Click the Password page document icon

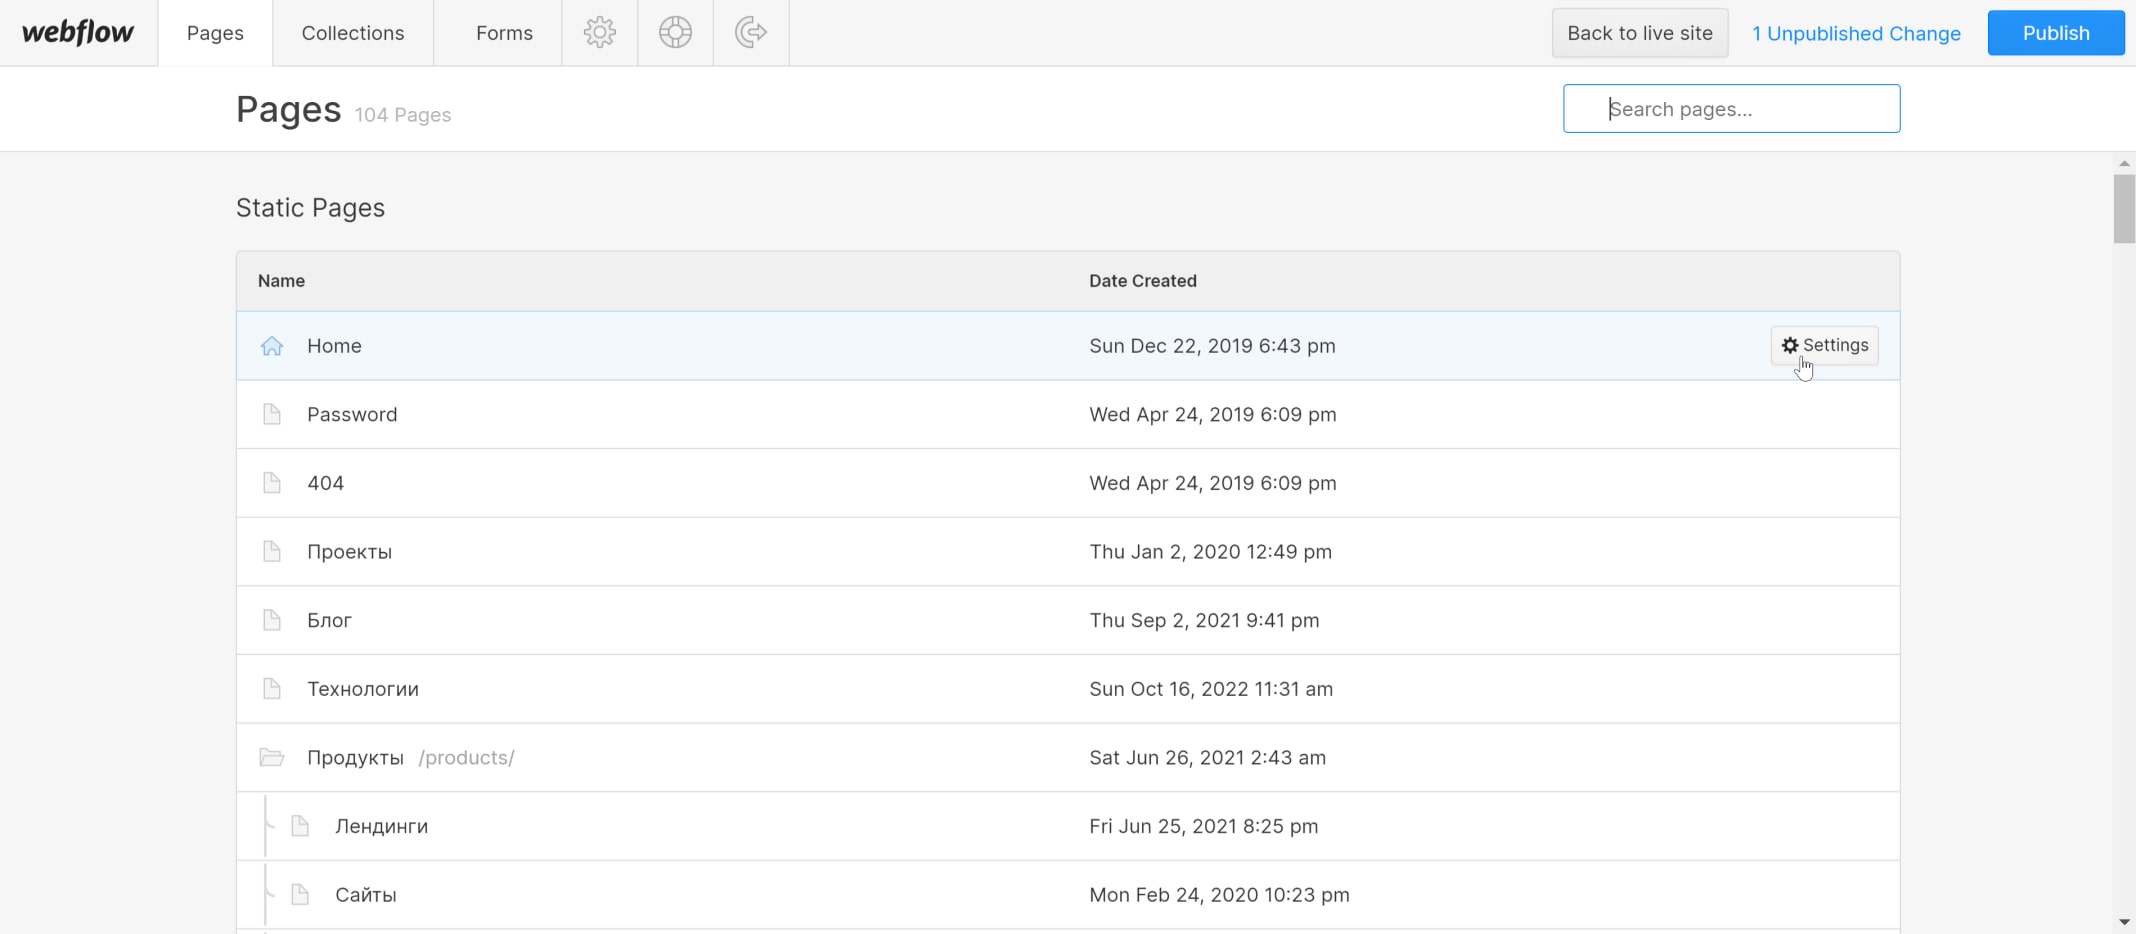pos(272,414)
